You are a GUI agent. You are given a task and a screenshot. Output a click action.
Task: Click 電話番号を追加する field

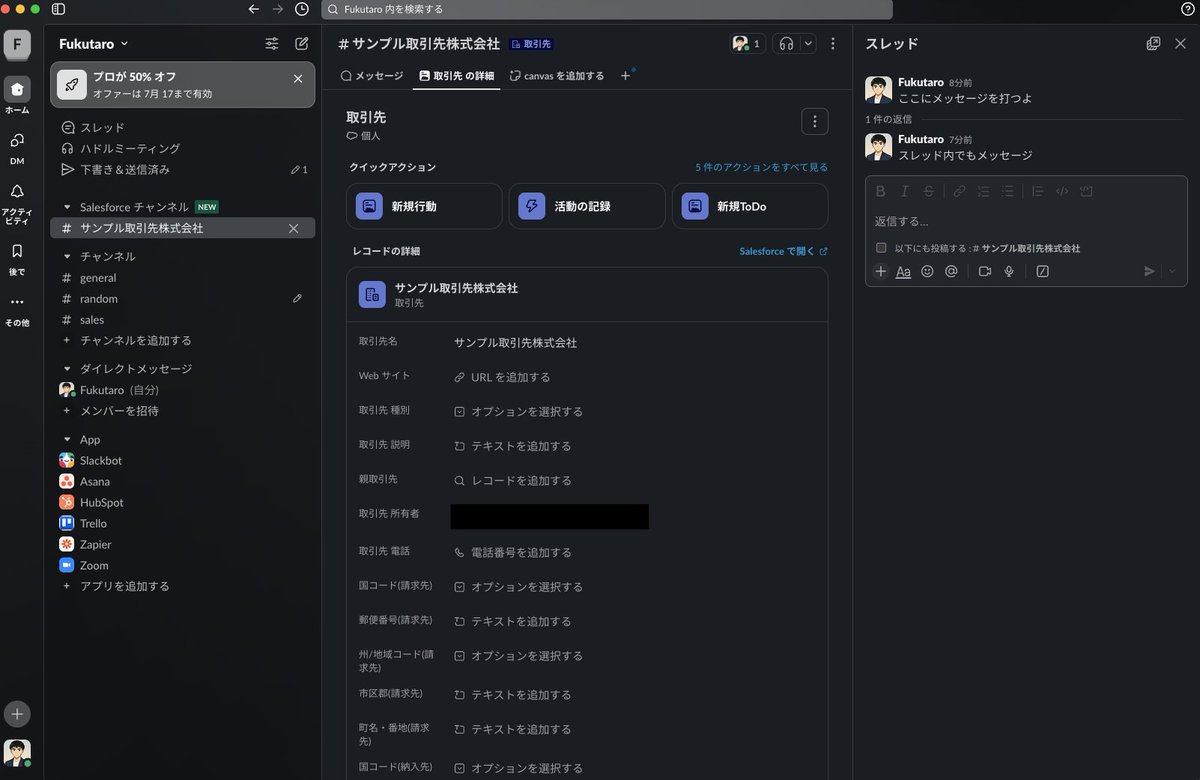pos(513,552)
